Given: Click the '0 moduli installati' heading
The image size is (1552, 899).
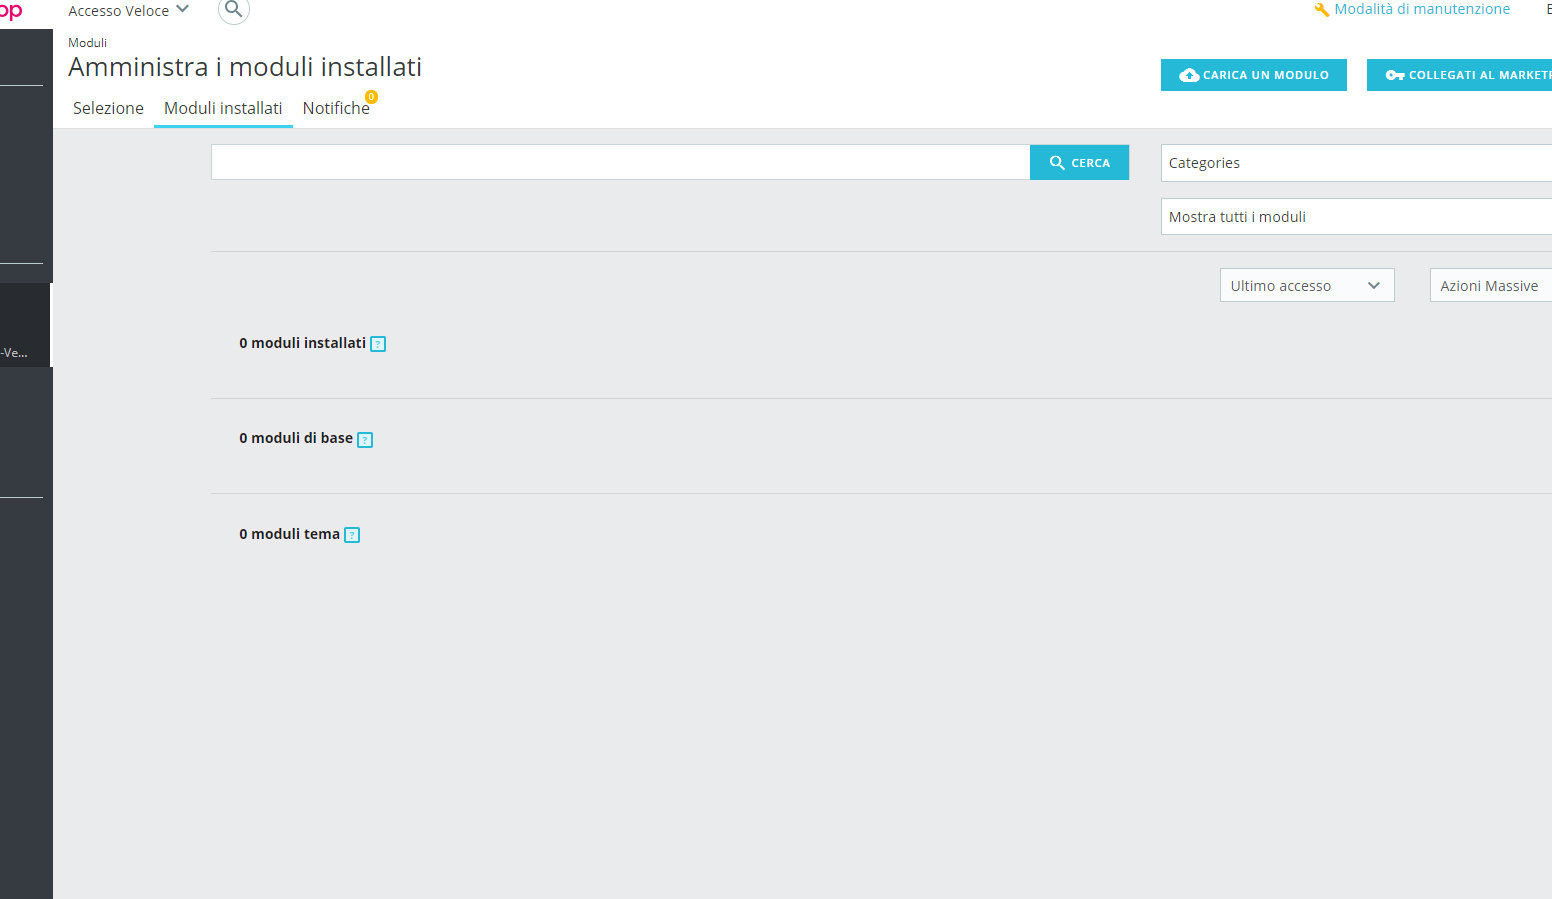Looking at the screenshot, I should [x=302, y=343].
